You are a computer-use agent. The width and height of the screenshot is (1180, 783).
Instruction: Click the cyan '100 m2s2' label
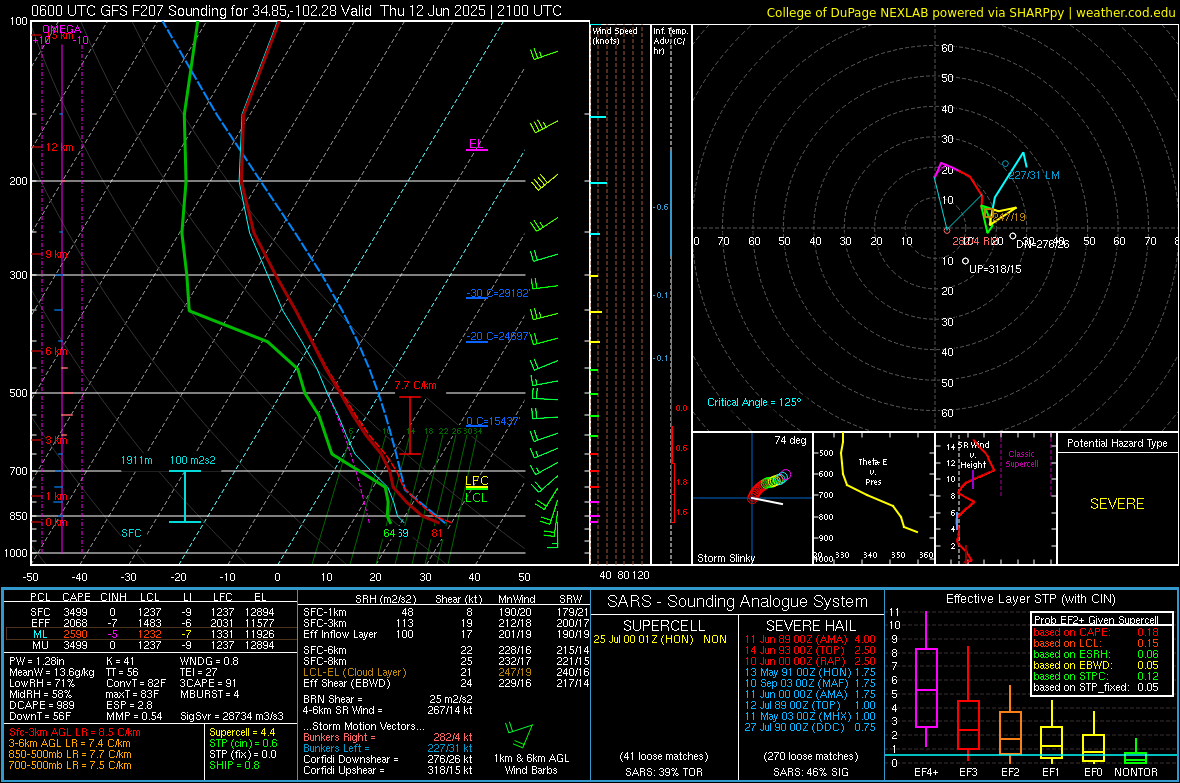click(193, 460)
